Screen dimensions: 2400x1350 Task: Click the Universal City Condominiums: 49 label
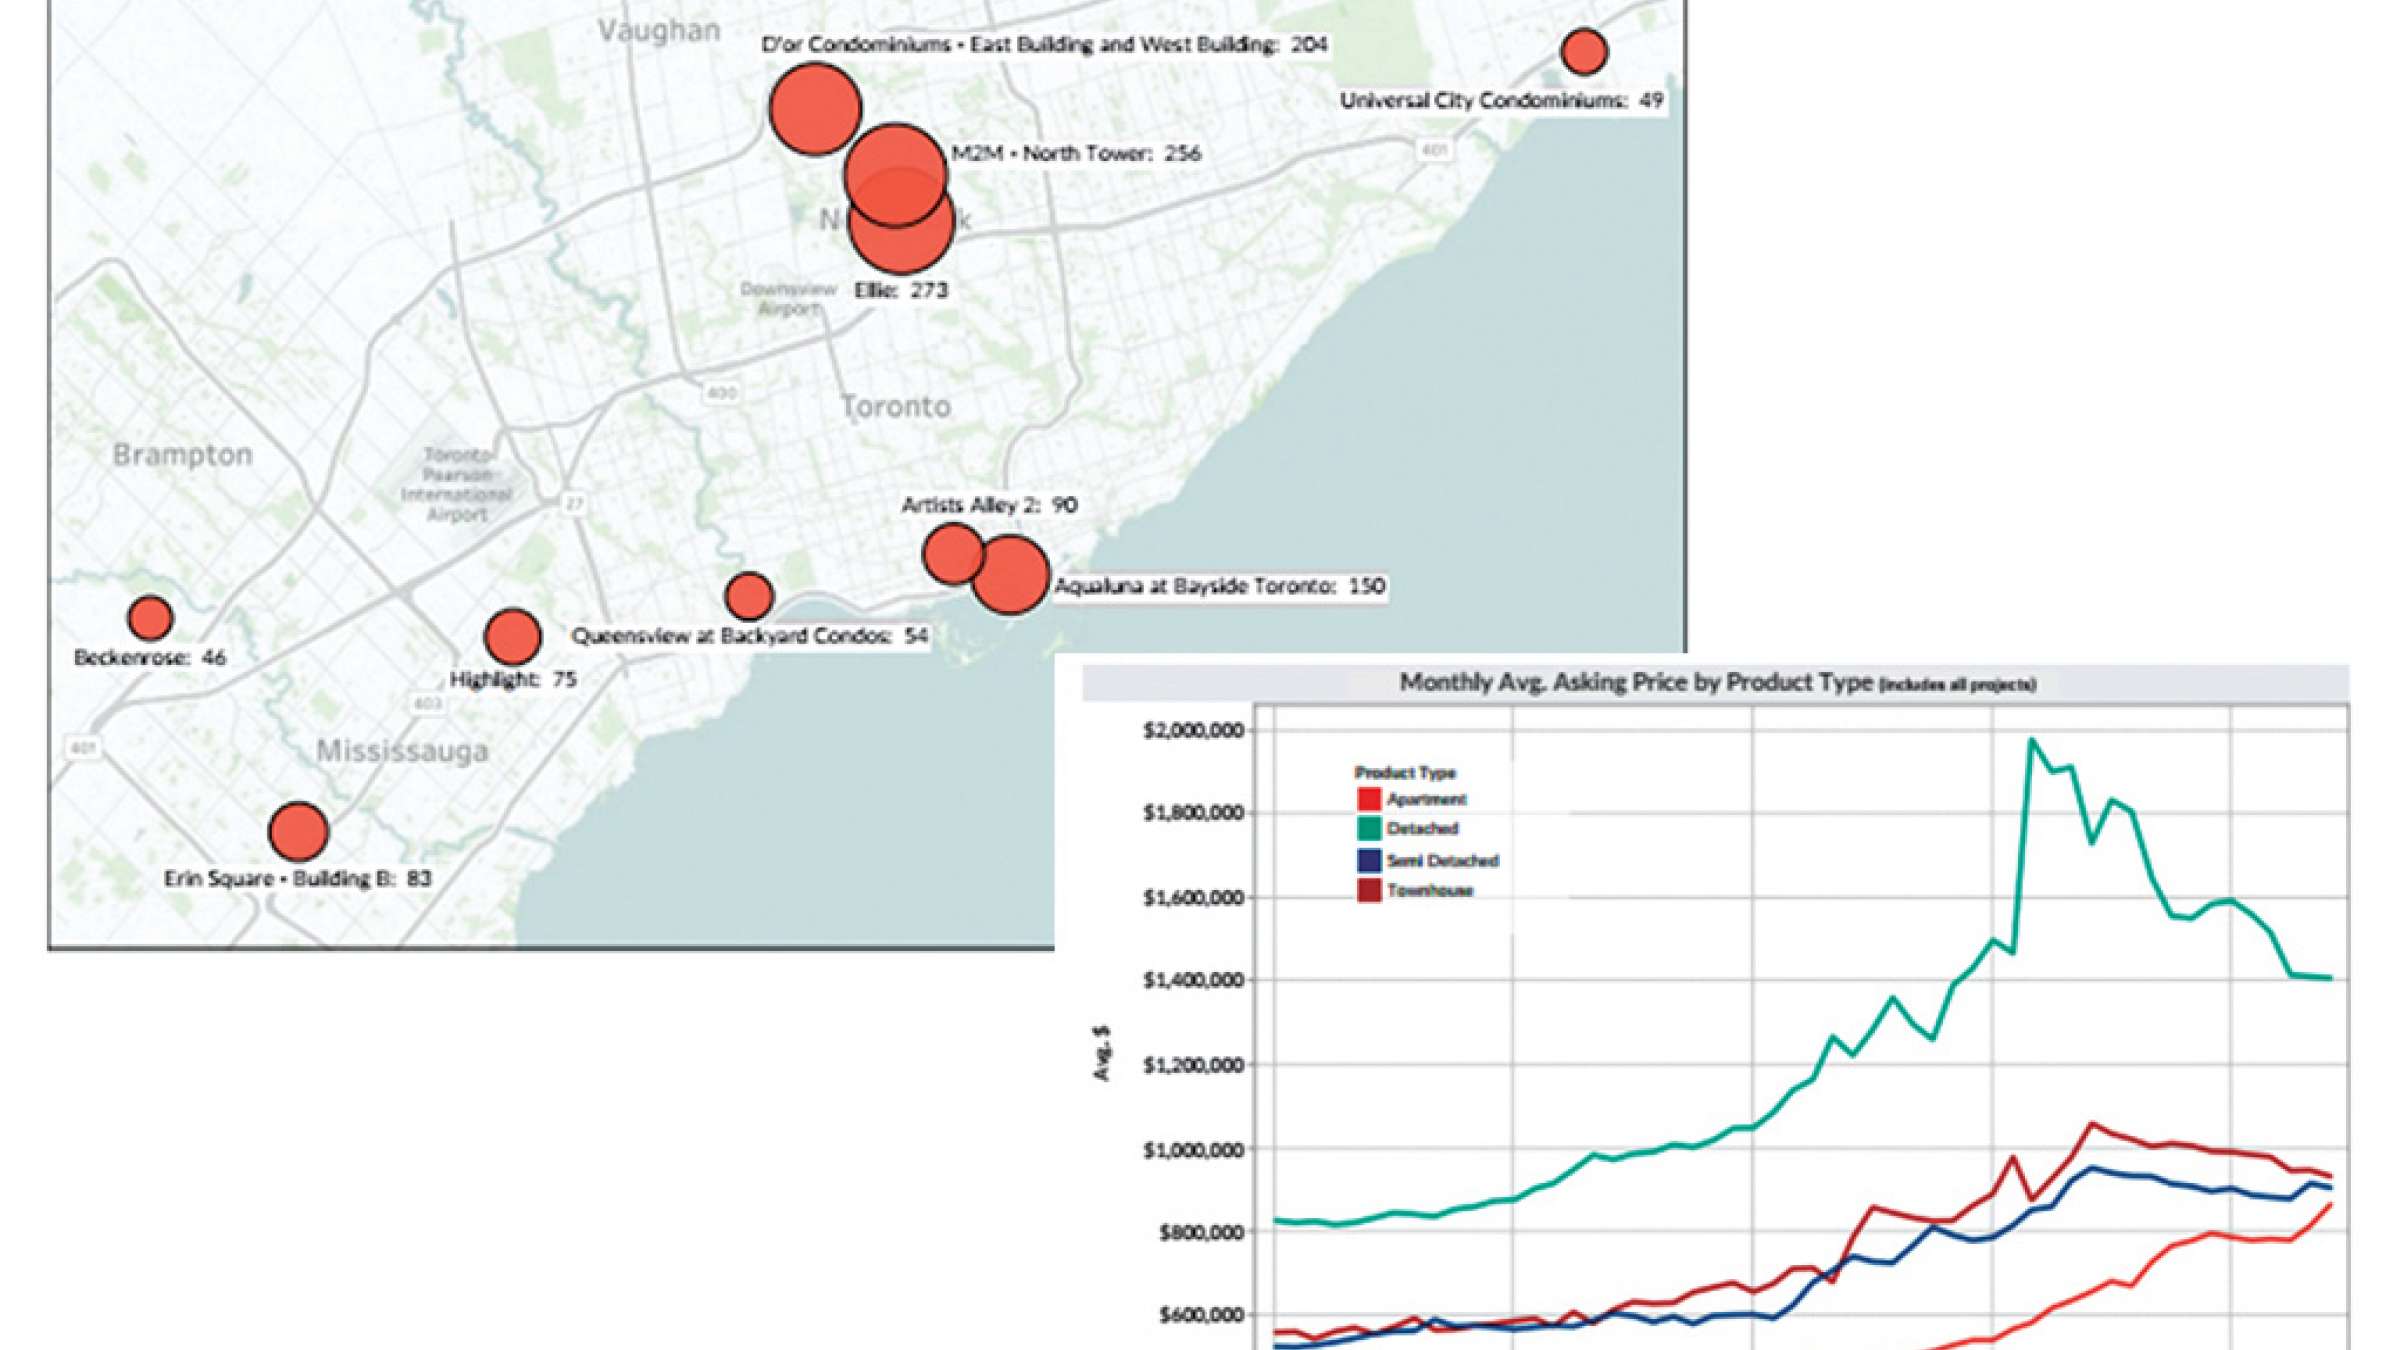(1500, 100)
